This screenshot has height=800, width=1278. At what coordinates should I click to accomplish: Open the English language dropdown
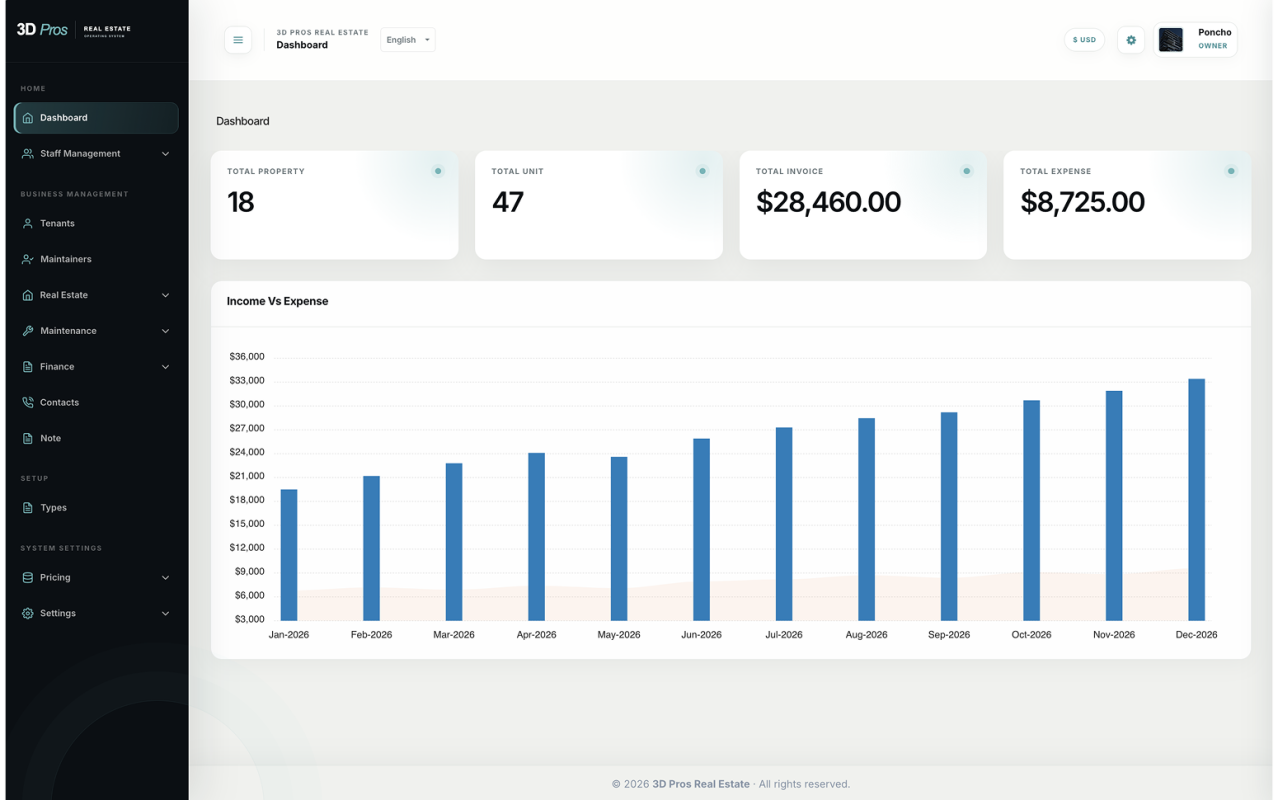pos(408,40)
